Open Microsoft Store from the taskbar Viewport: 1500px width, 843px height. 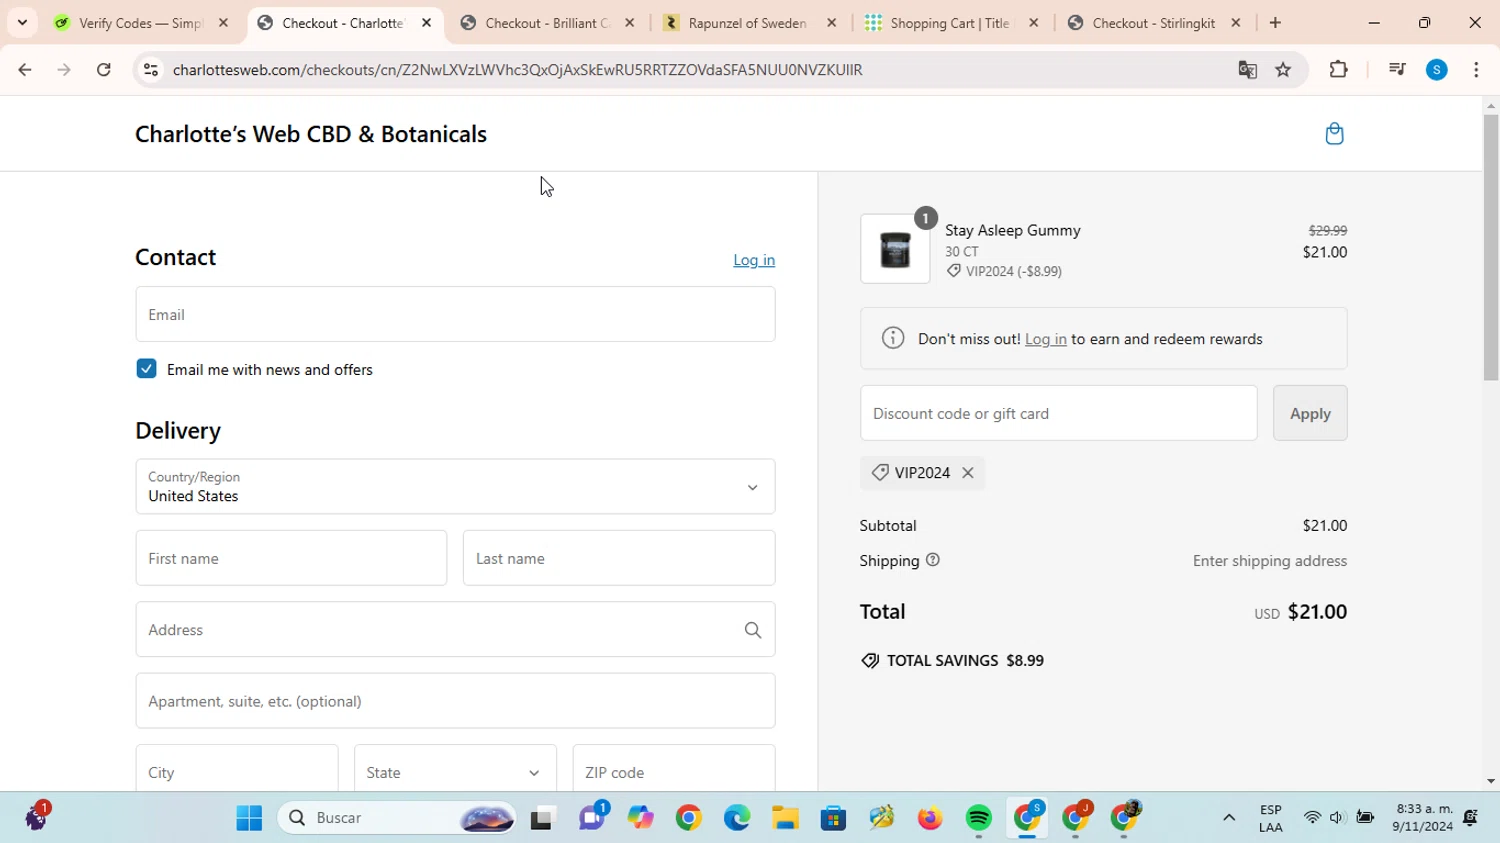tap(833, 818)
